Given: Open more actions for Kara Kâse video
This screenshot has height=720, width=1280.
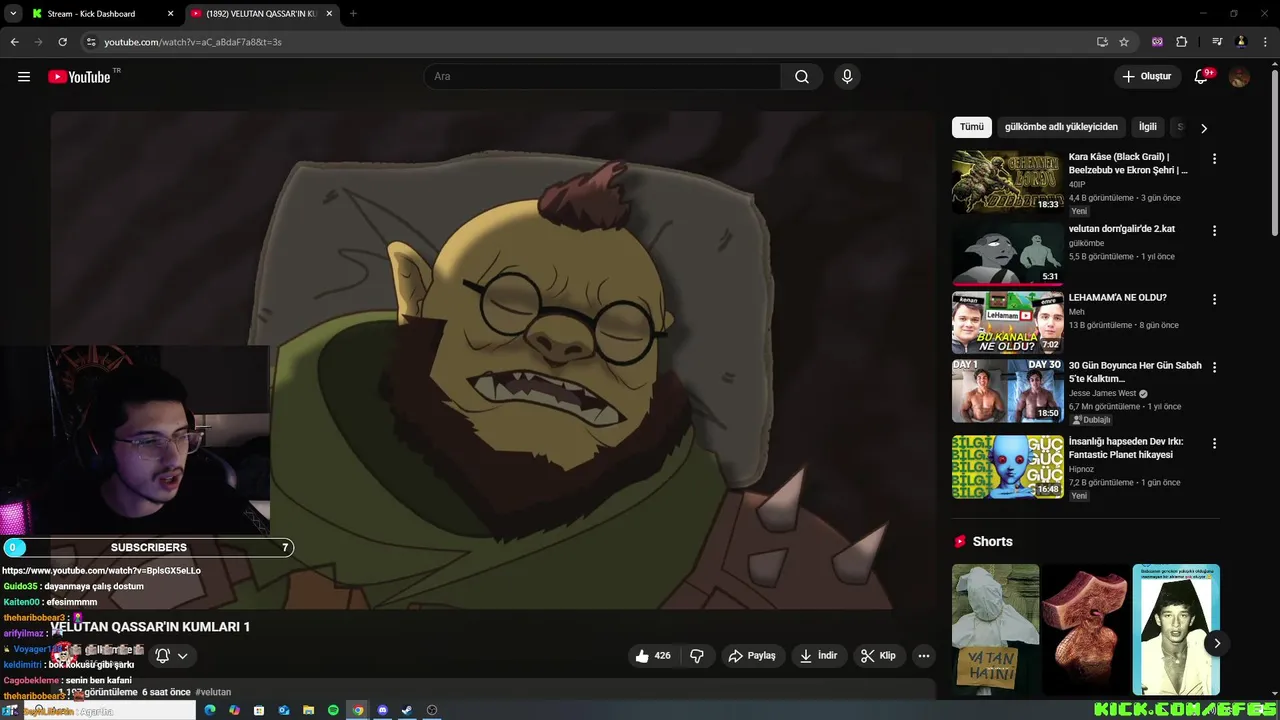Looking at the screenshot, I should pyautogui.click(x=1214, y=159).
